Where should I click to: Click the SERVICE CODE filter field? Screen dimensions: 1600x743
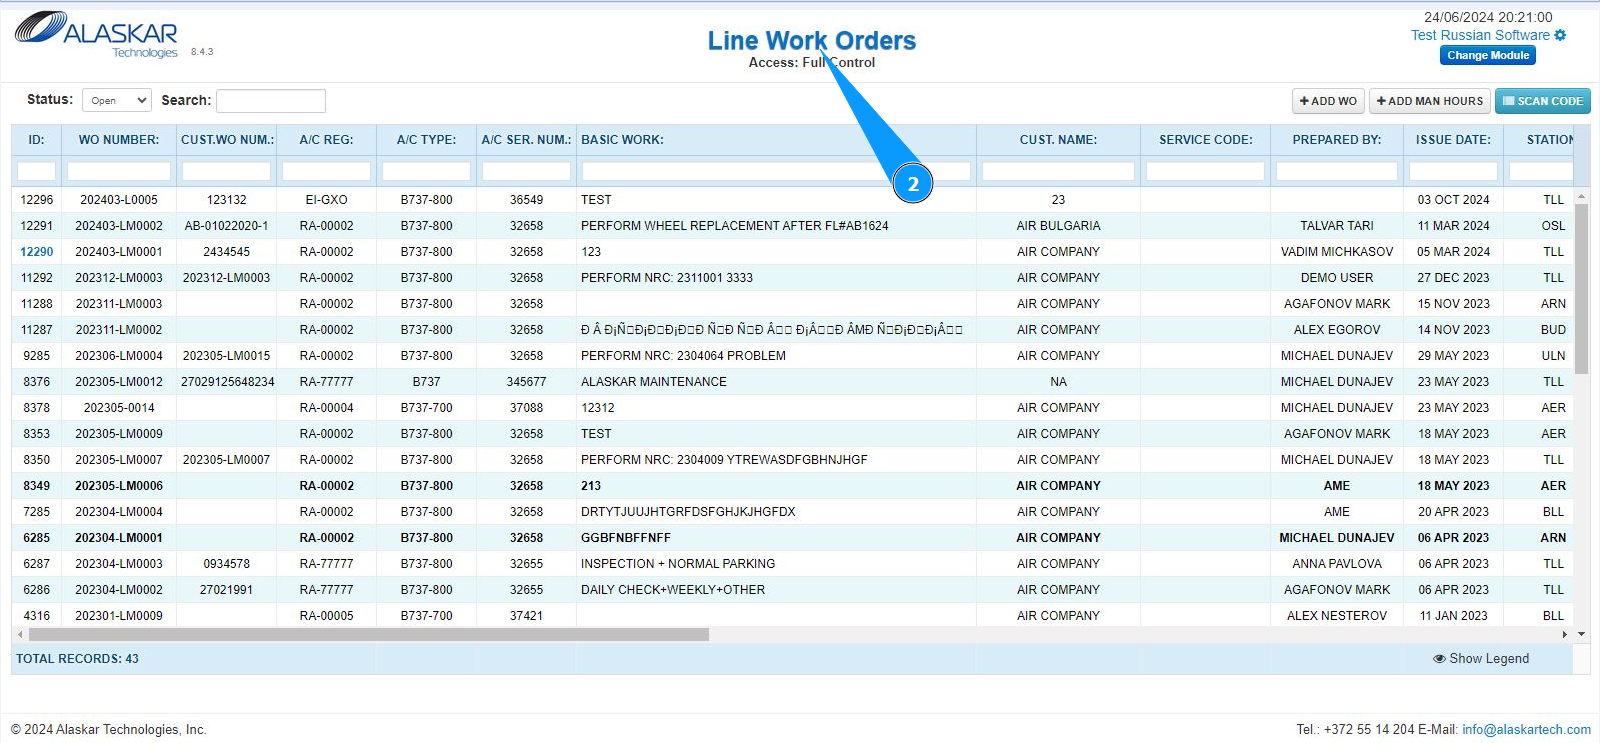1205,171
